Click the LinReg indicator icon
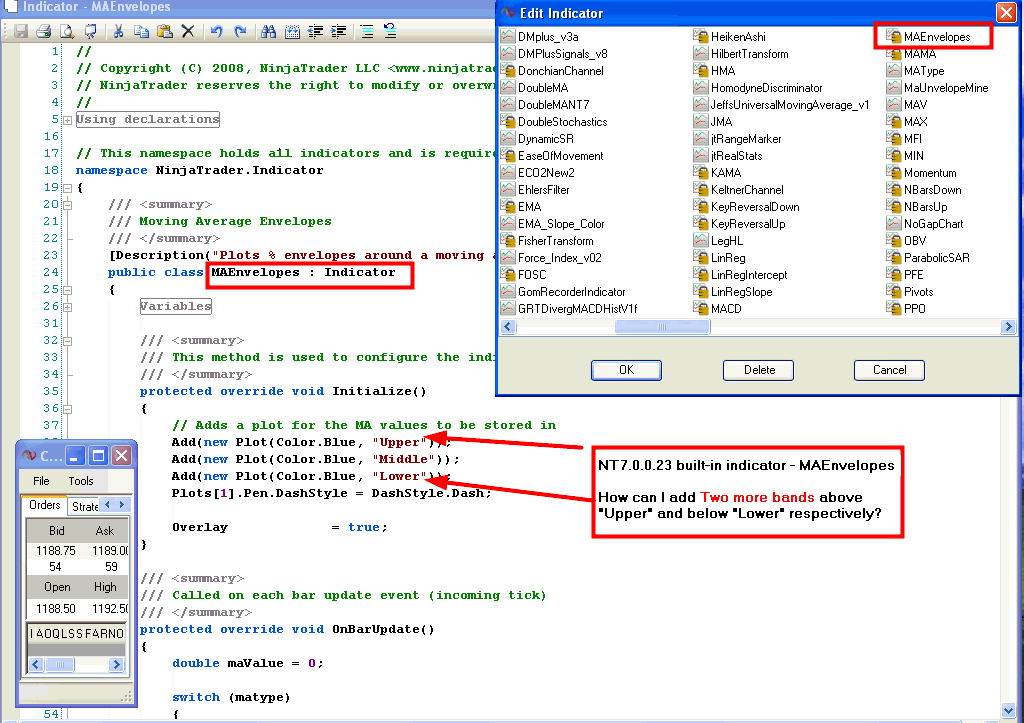The height and width of the screenshot is (723, 1024). [x=701, y=257]
